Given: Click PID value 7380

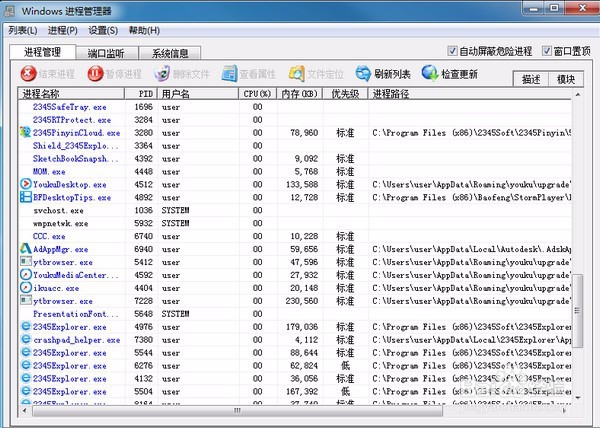Looking at the screenshot, I should [x=143, y=340].
